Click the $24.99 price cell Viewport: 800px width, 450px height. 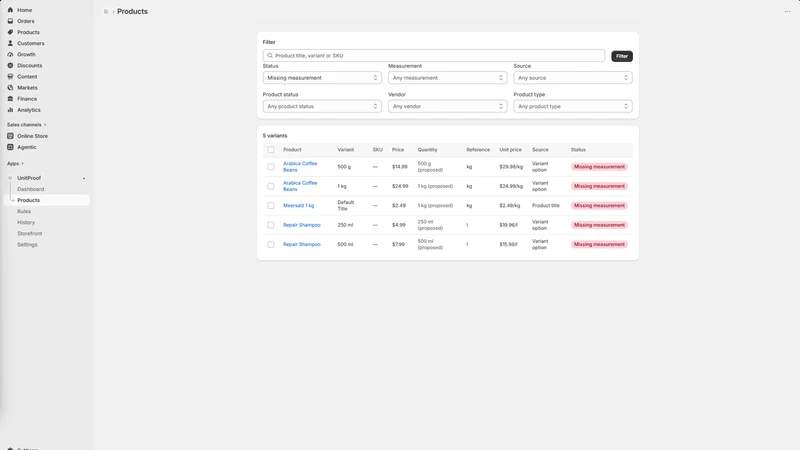pyautogui.click(x=400, y=186)
